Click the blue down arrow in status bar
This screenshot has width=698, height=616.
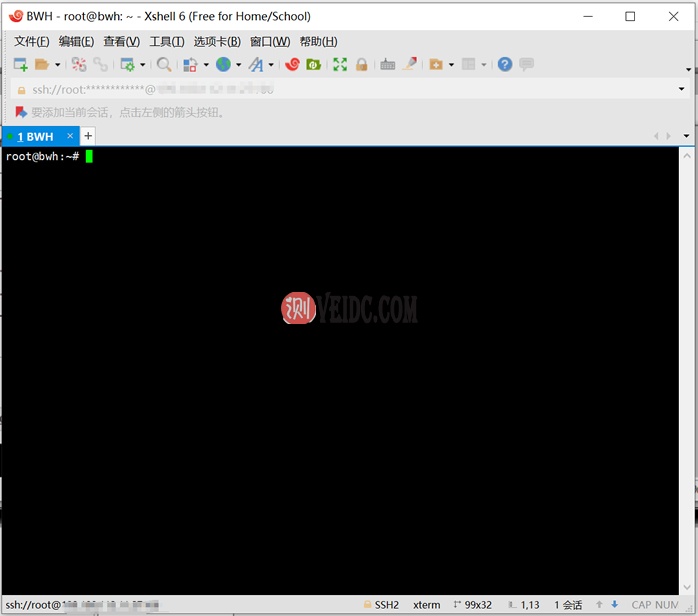pyautogui.click(x=615, y=604)
